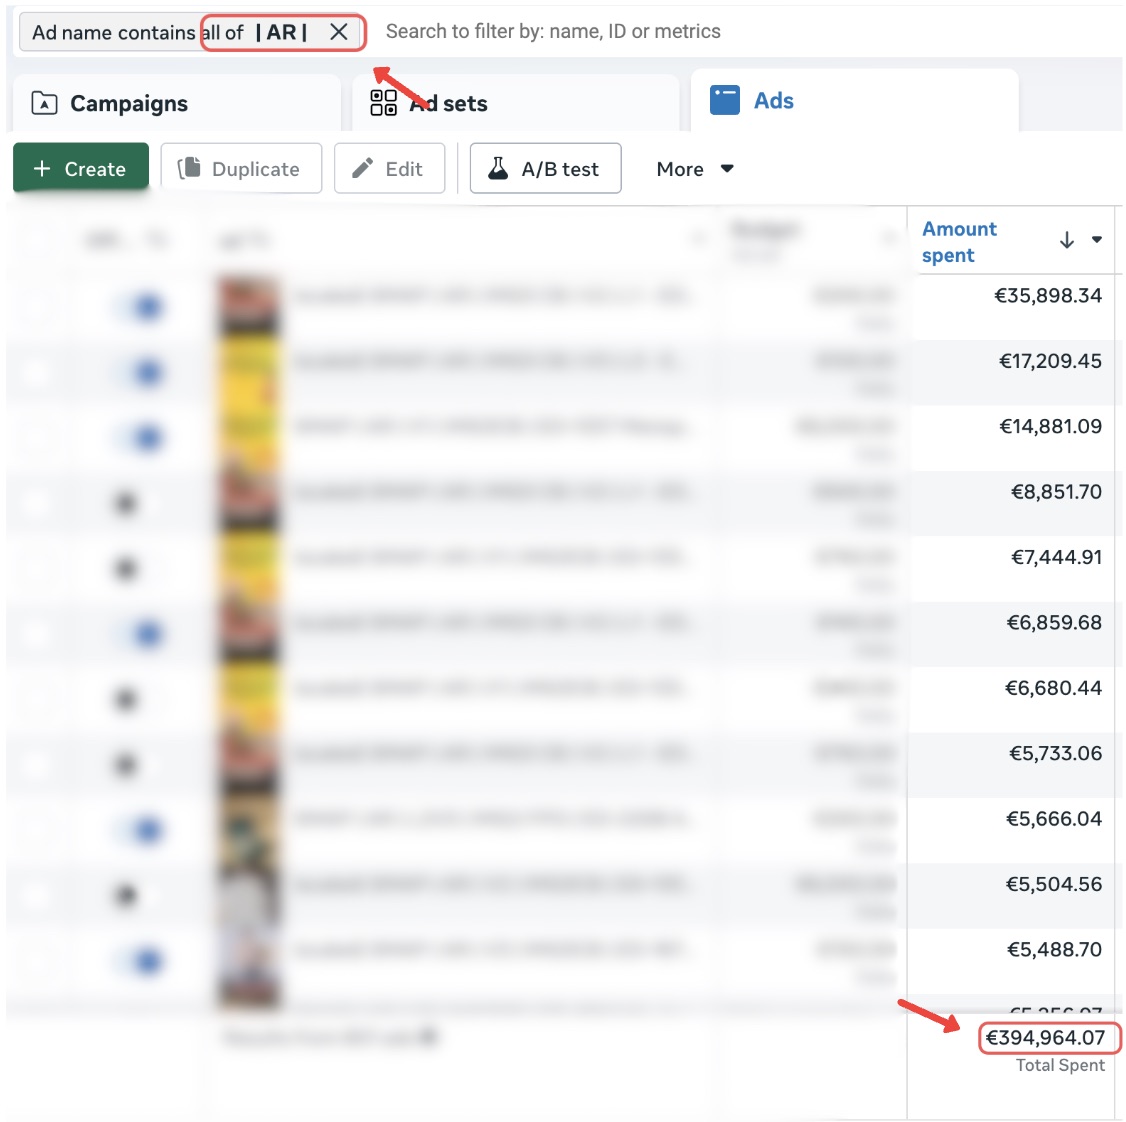Image resolution: width=1126 pixels, height=1122 pixels.
Task: Open thumbnail of the €17,209.45 ad
Action: pos(248,371)
